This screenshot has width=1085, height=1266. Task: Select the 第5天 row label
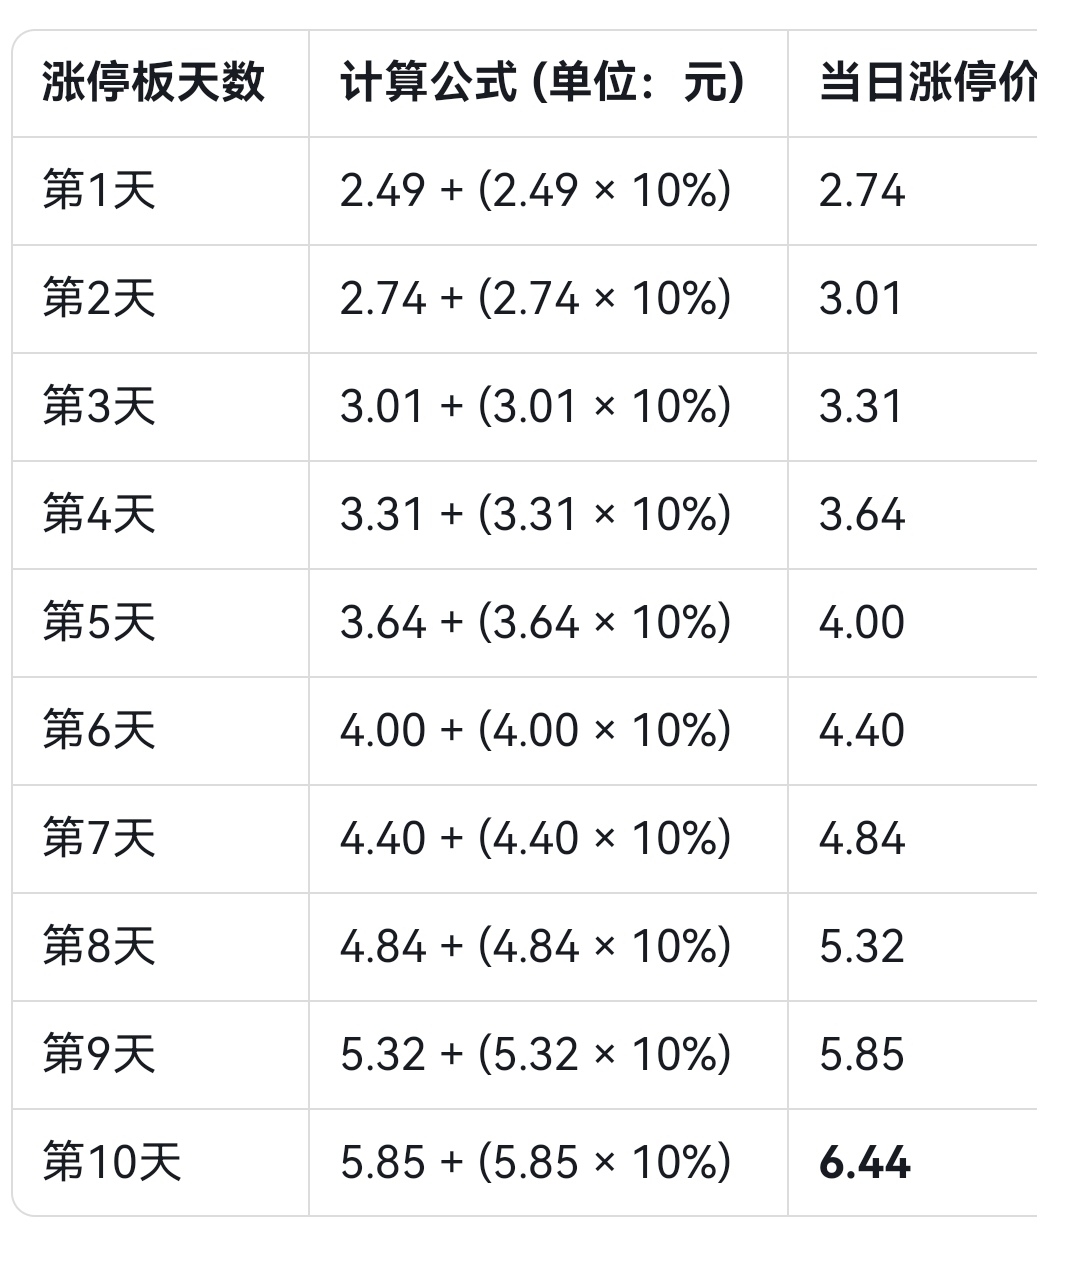coord(99,623)
